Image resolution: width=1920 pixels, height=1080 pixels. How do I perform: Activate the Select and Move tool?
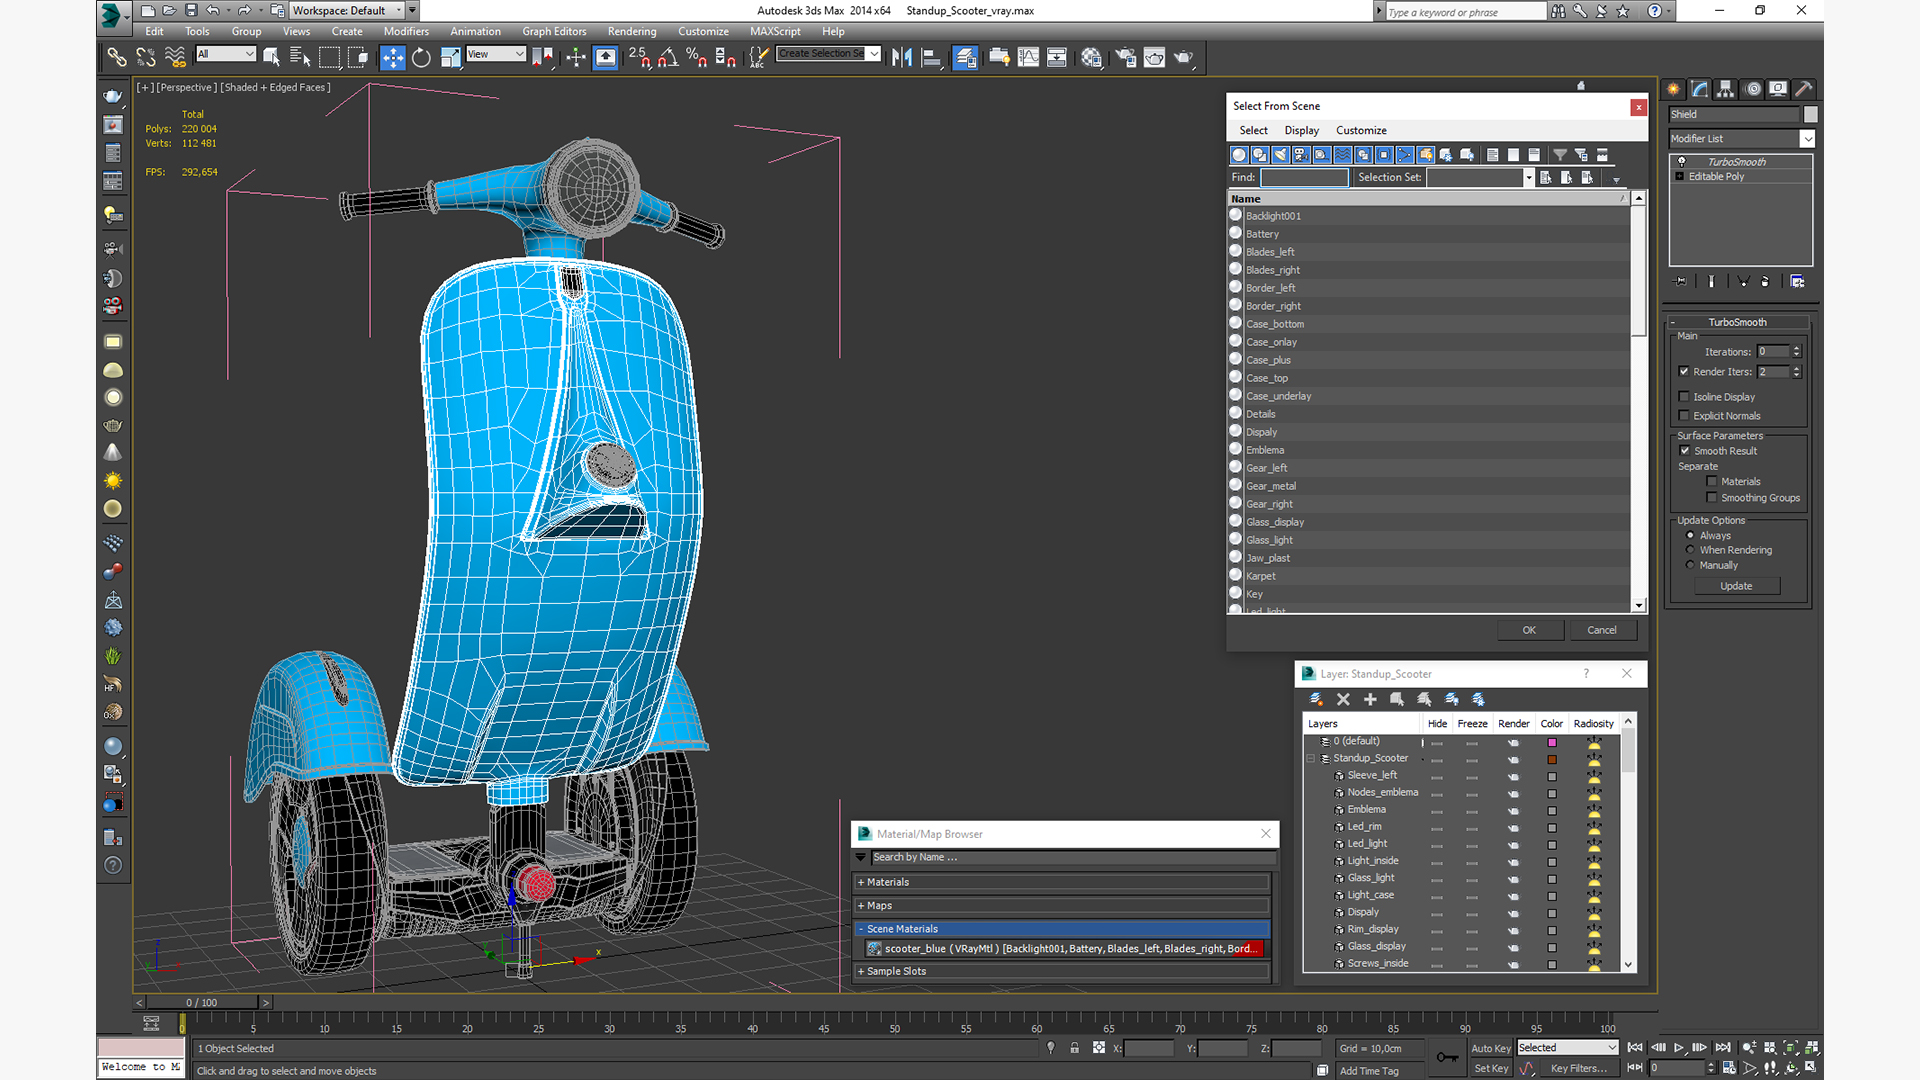pos(393,58)
